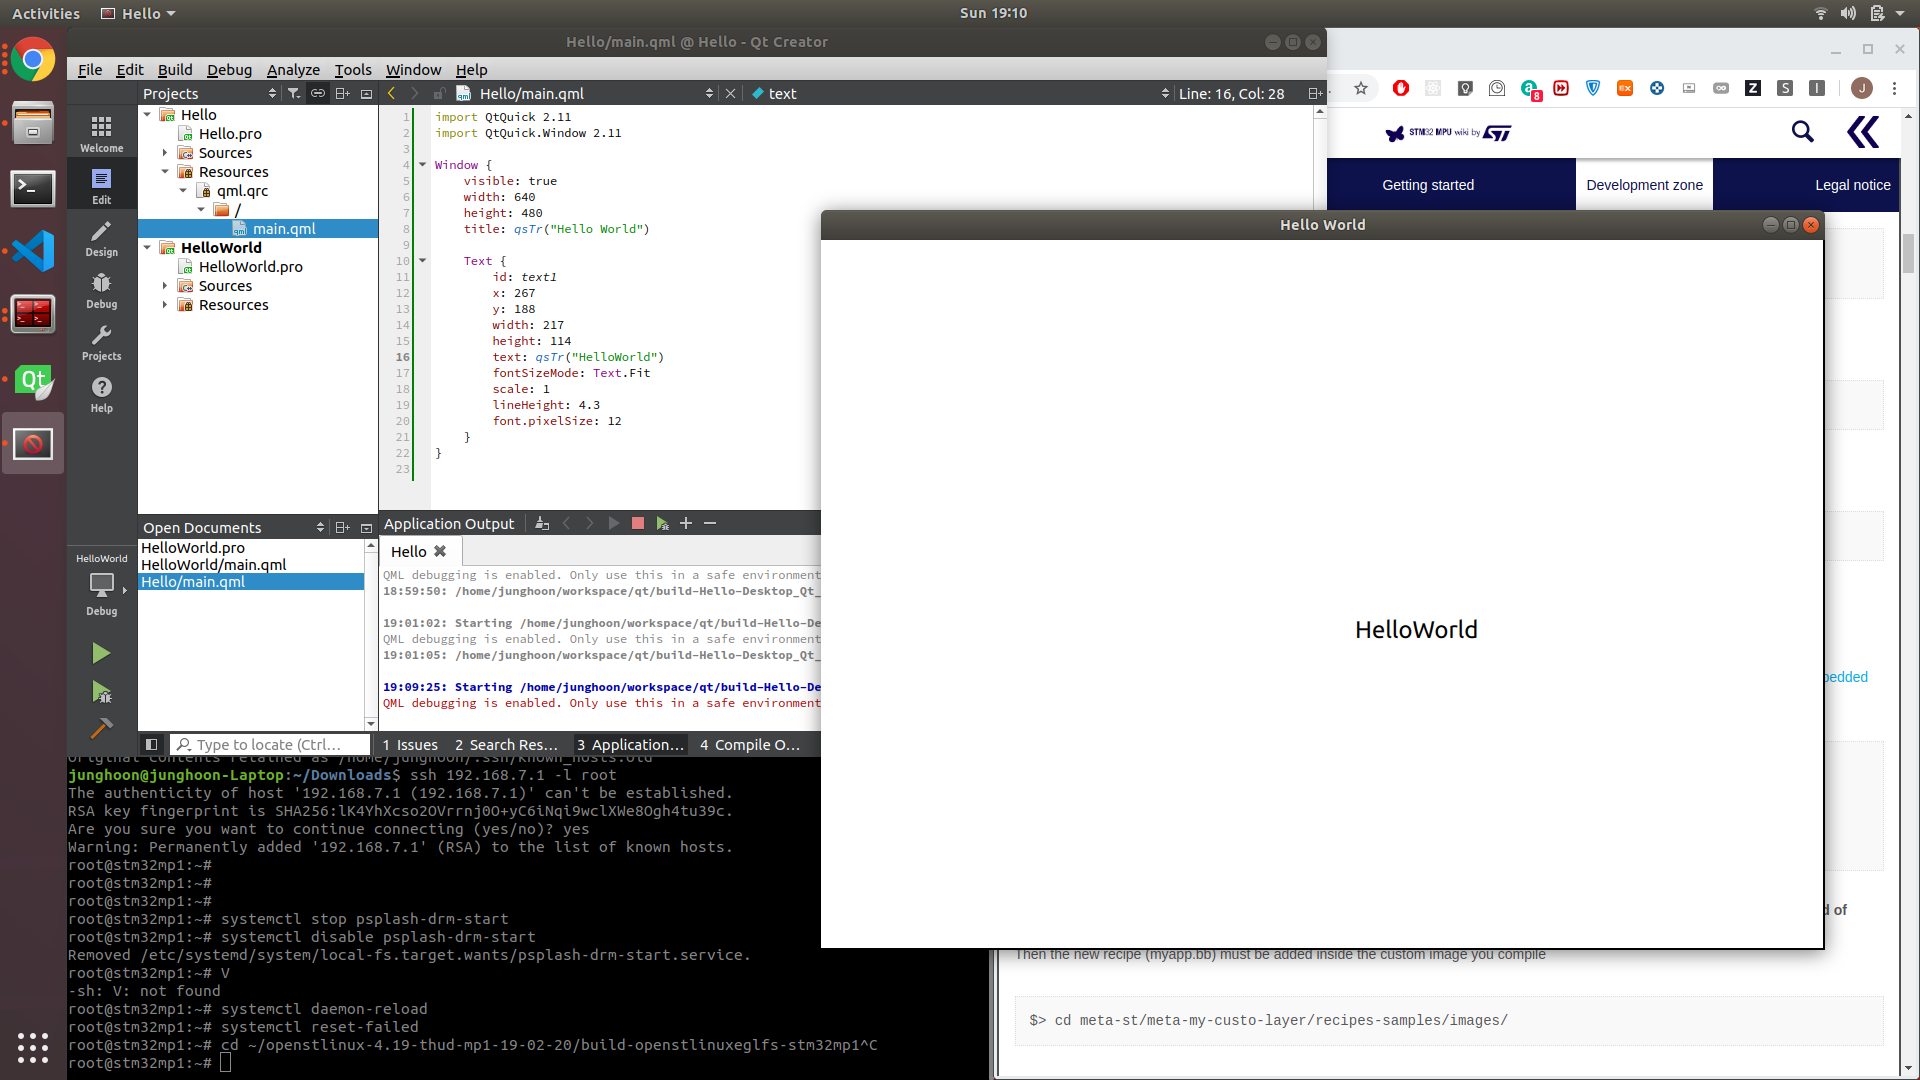This screenshot has height=1080, width=1920.
Task: Switch to Compile Output pane
Action: [x=750, y=744]
